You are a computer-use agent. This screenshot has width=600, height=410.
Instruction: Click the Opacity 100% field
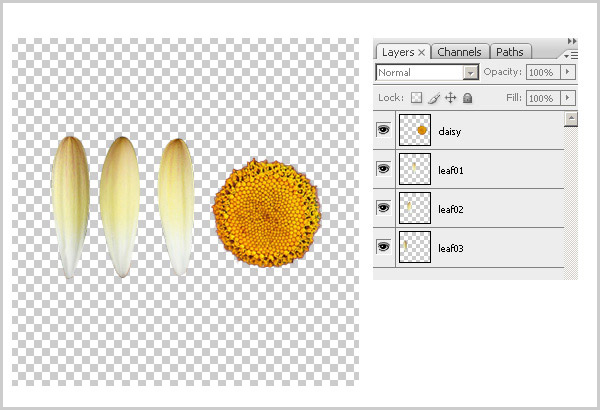(543, 72)
